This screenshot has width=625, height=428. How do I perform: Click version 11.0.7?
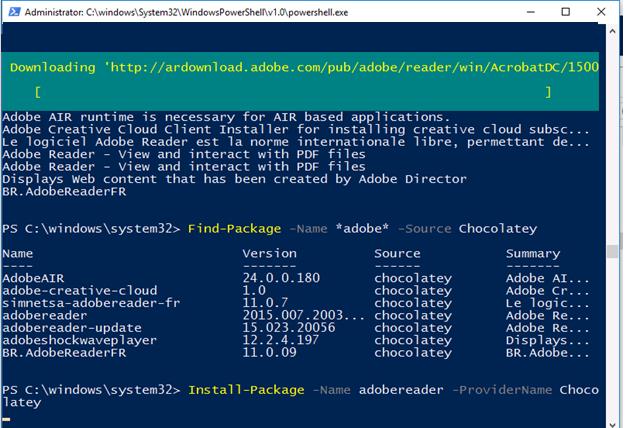[x=265, y=303]
